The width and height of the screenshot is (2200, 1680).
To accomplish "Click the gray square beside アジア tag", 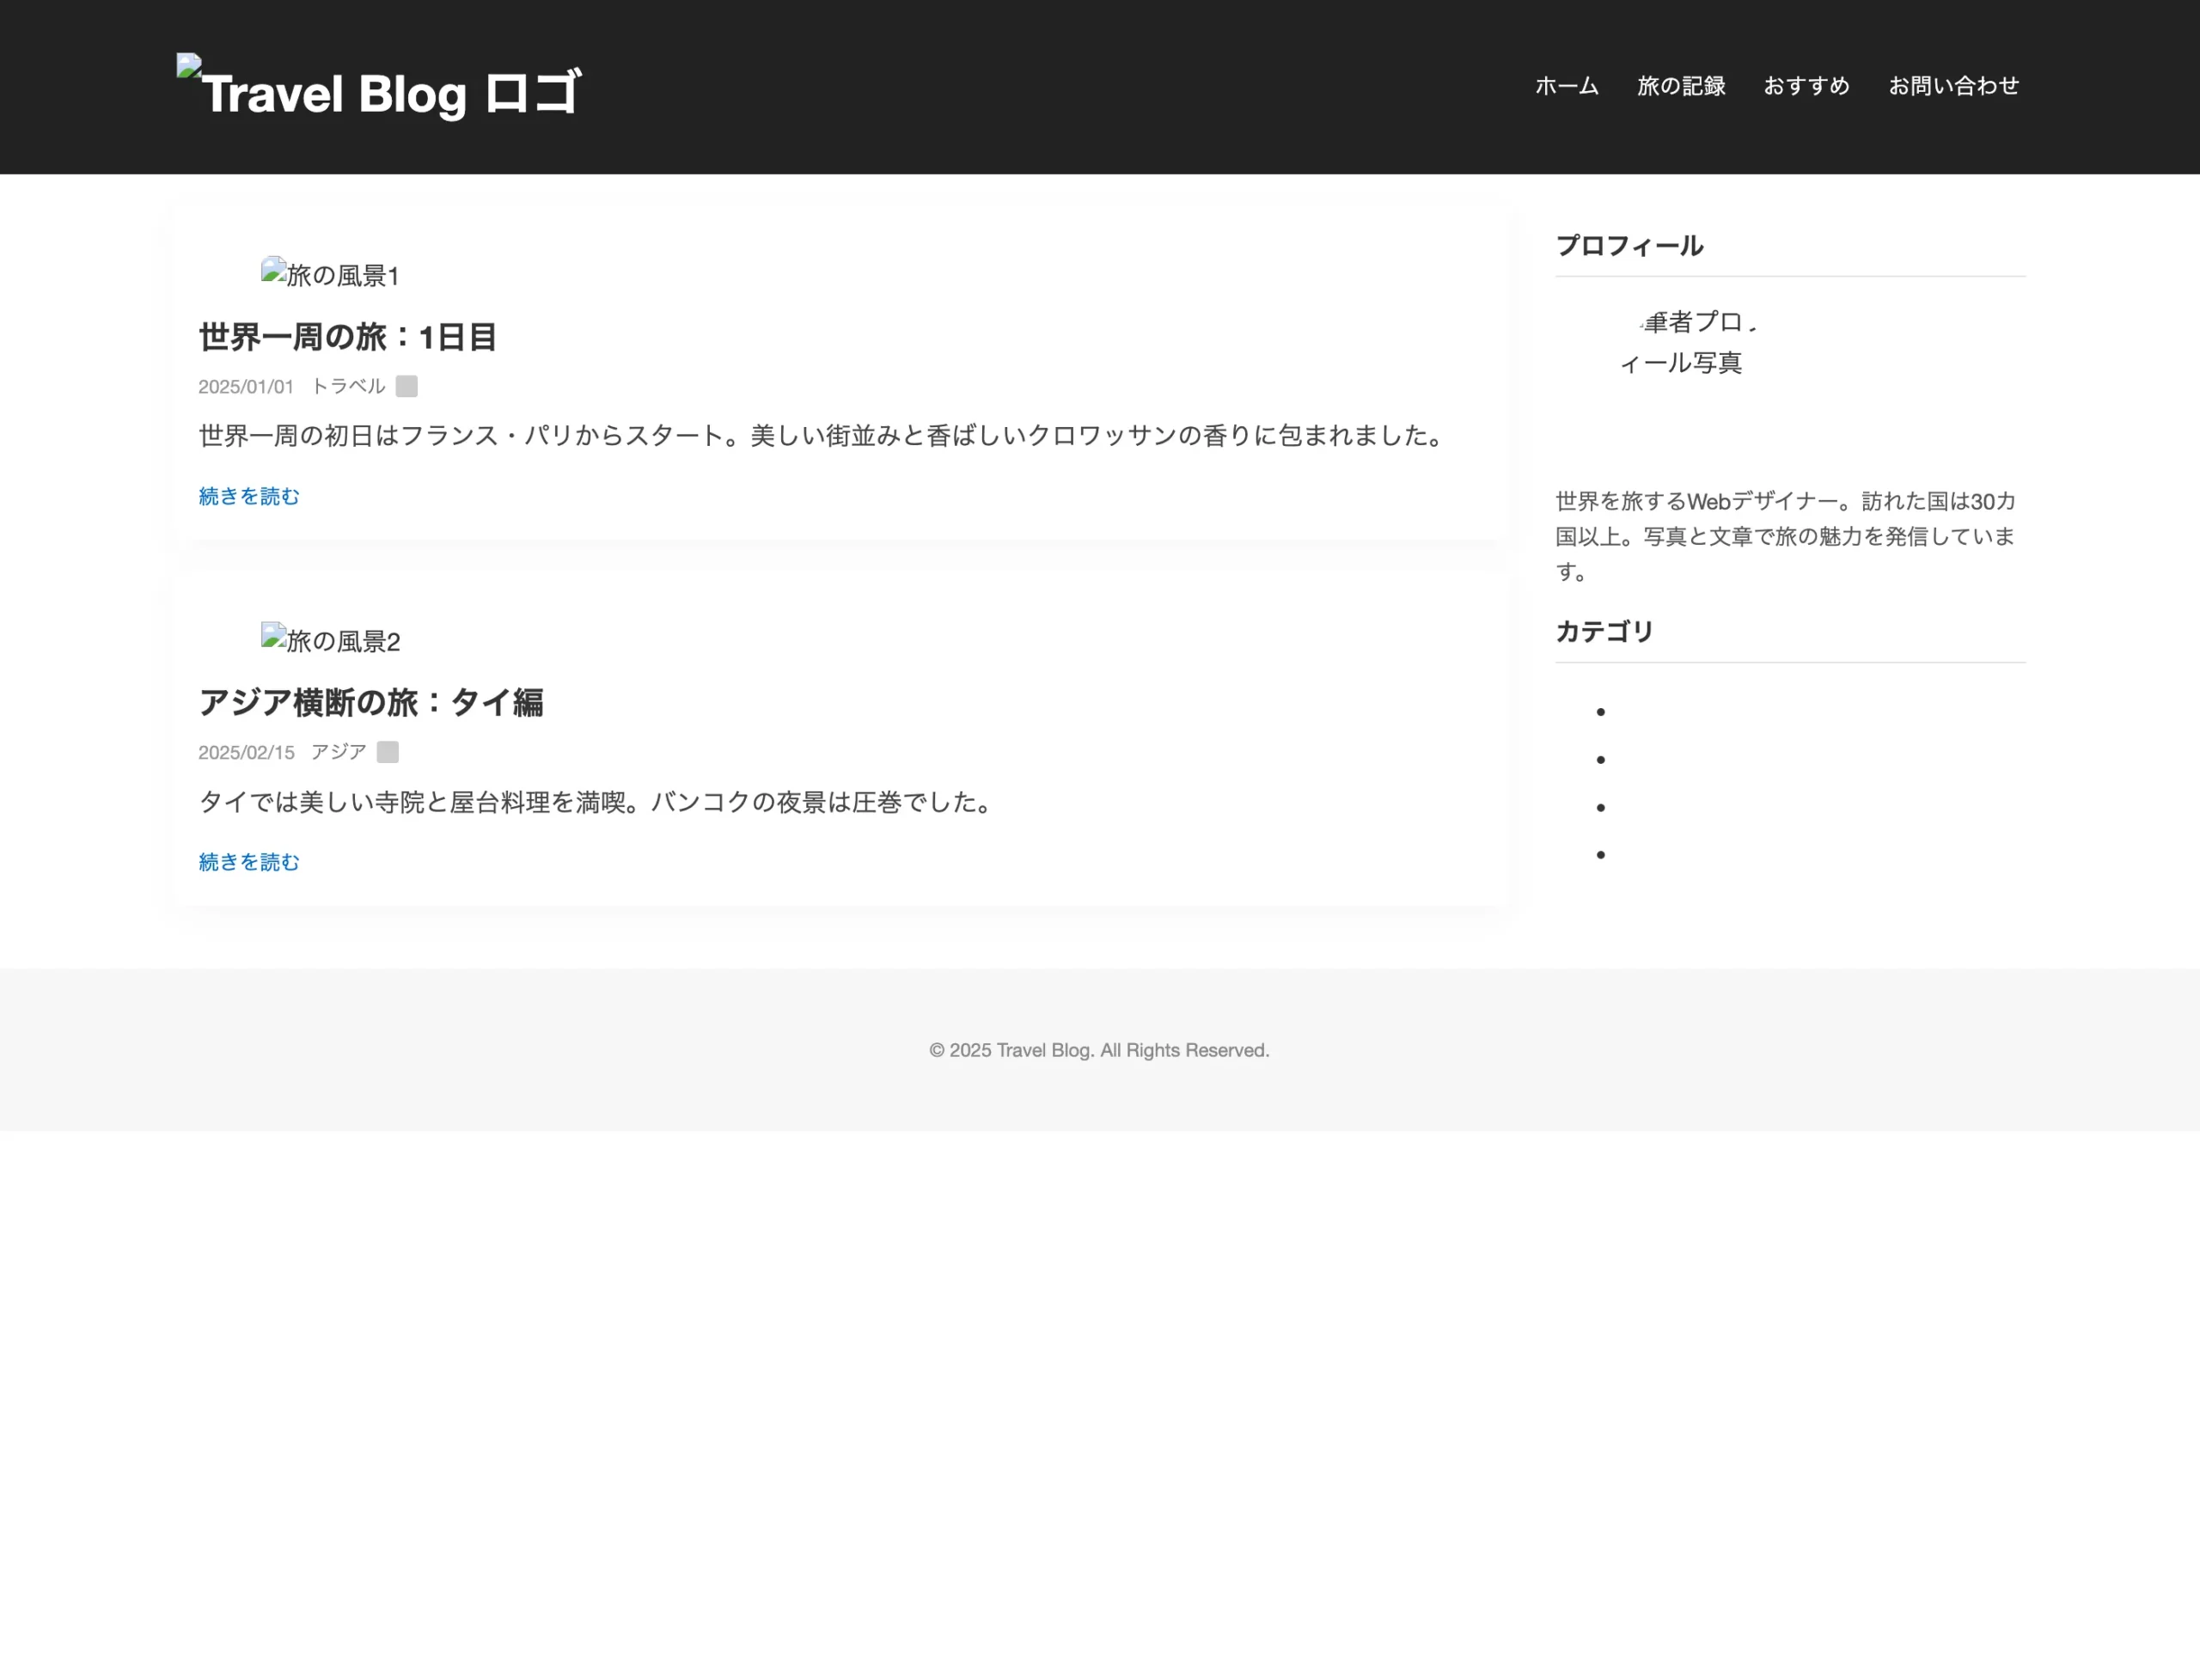I will click(388, 751).
